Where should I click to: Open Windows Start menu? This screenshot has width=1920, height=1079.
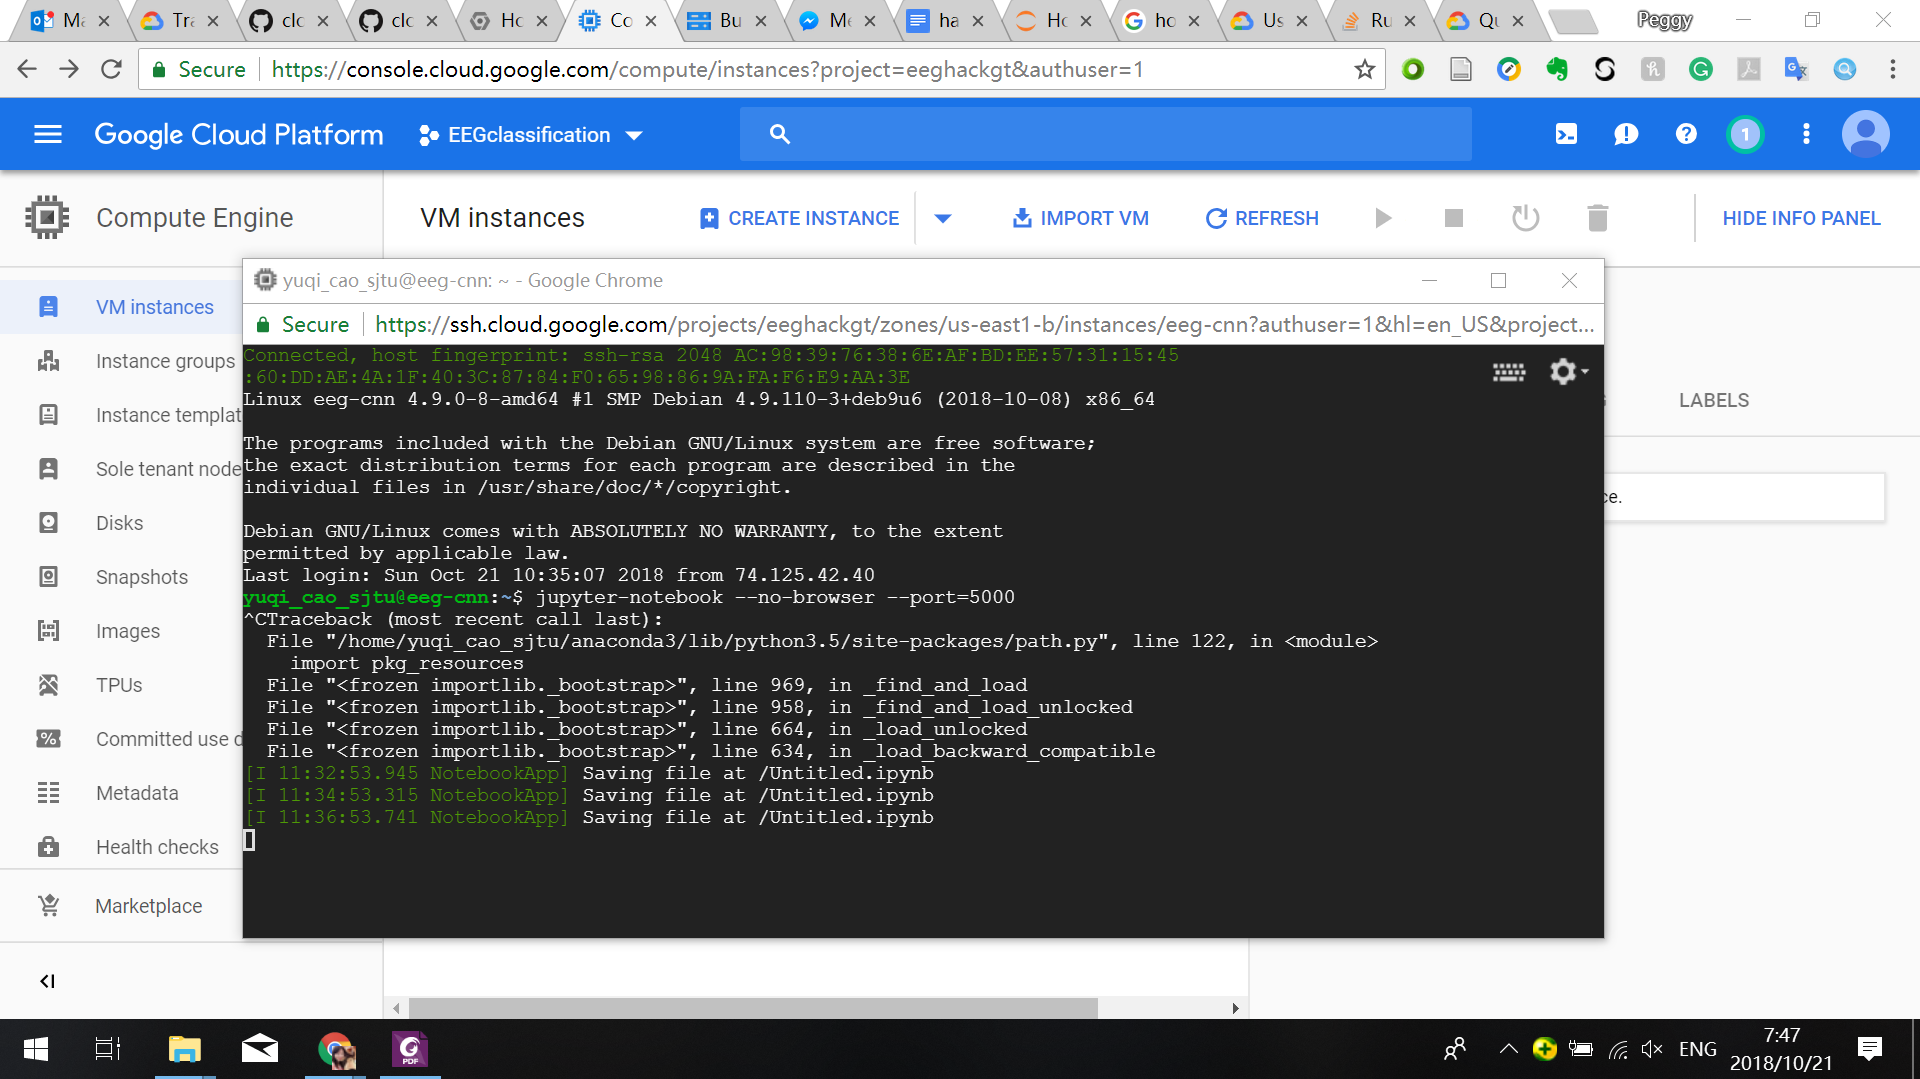[x=36, y=1049]
